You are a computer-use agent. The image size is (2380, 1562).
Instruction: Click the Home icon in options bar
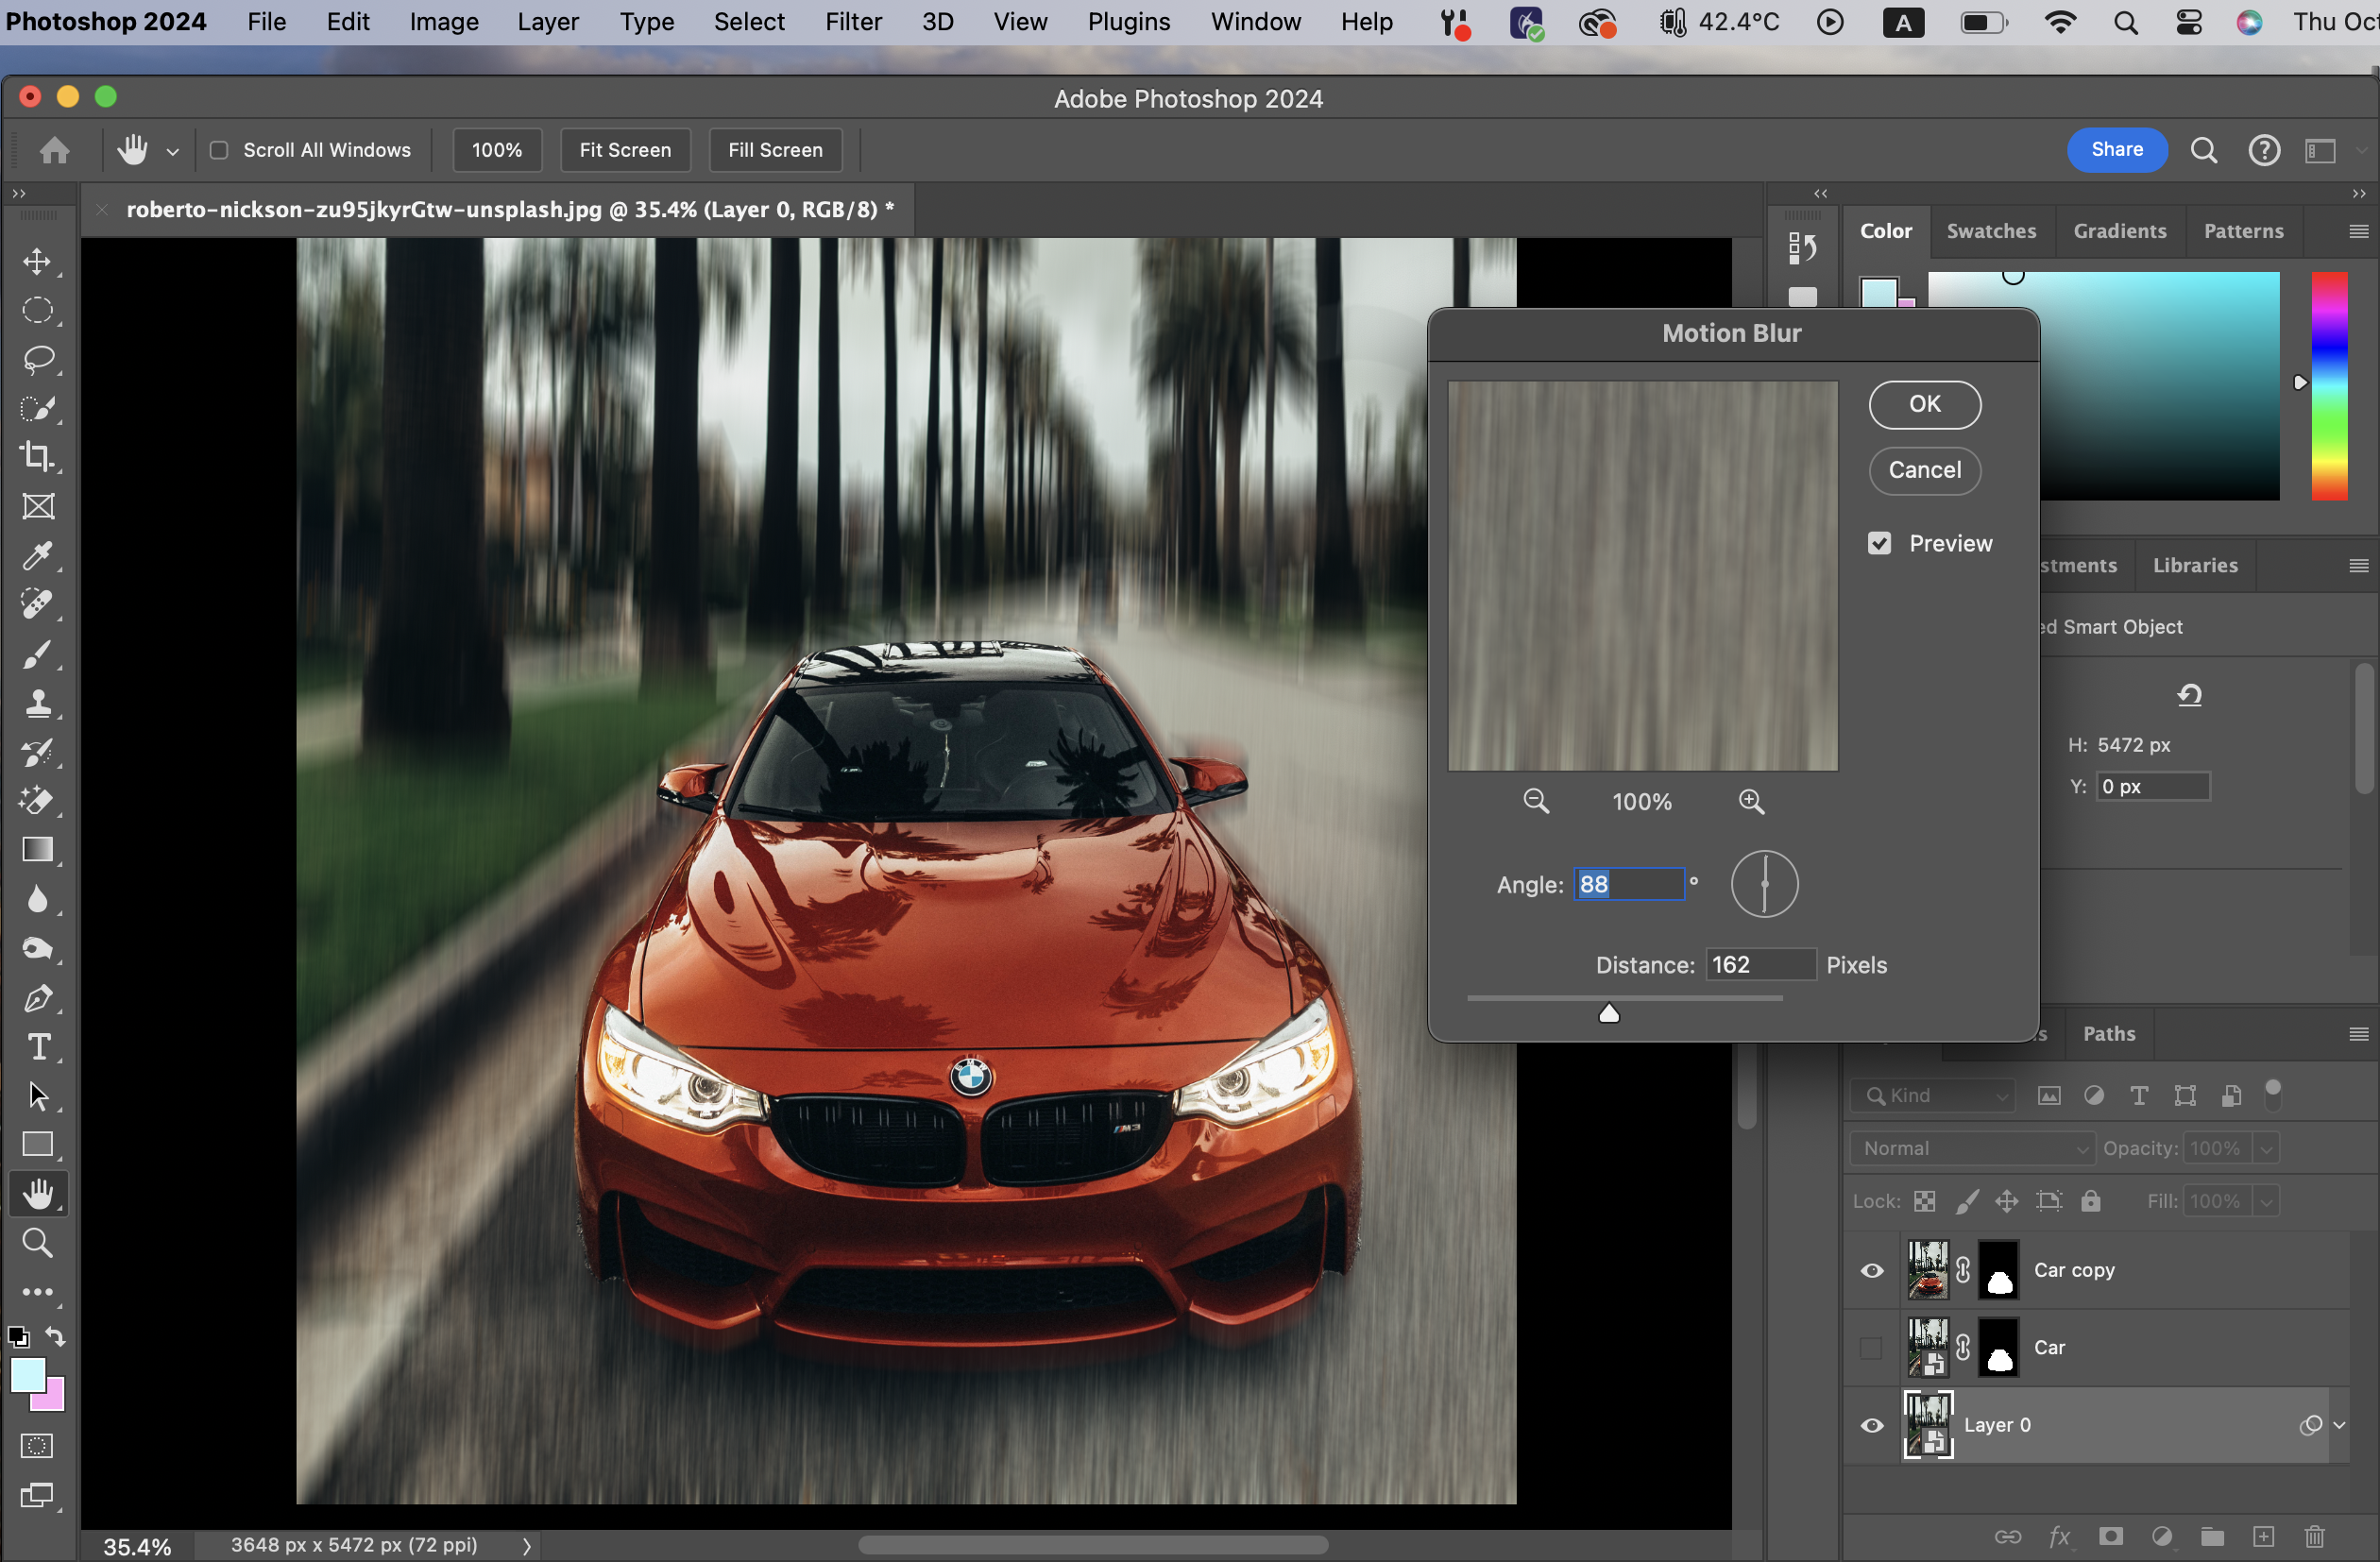[55, 150]
